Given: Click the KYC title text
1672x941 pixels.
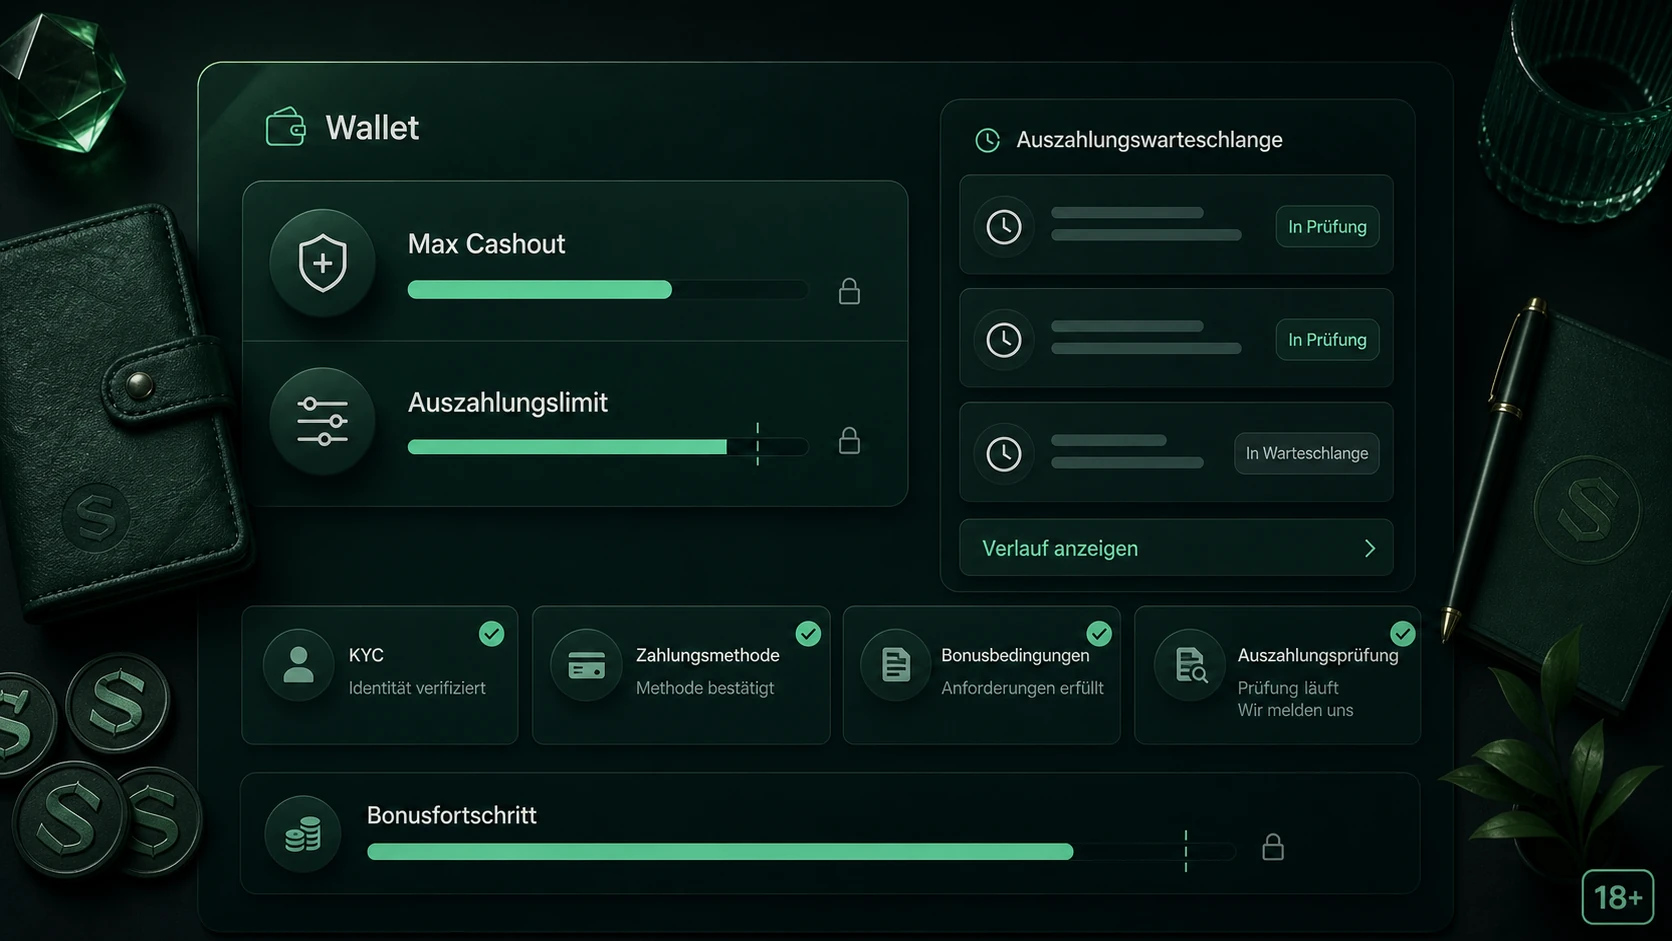Looking at the screenshot, I should 366,655.
